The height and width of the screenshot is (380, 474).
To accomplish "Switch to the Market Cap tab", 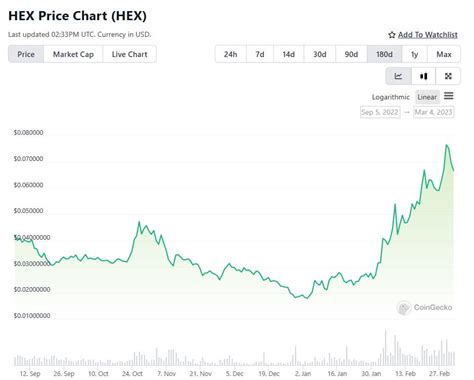I will pos(73,54).
